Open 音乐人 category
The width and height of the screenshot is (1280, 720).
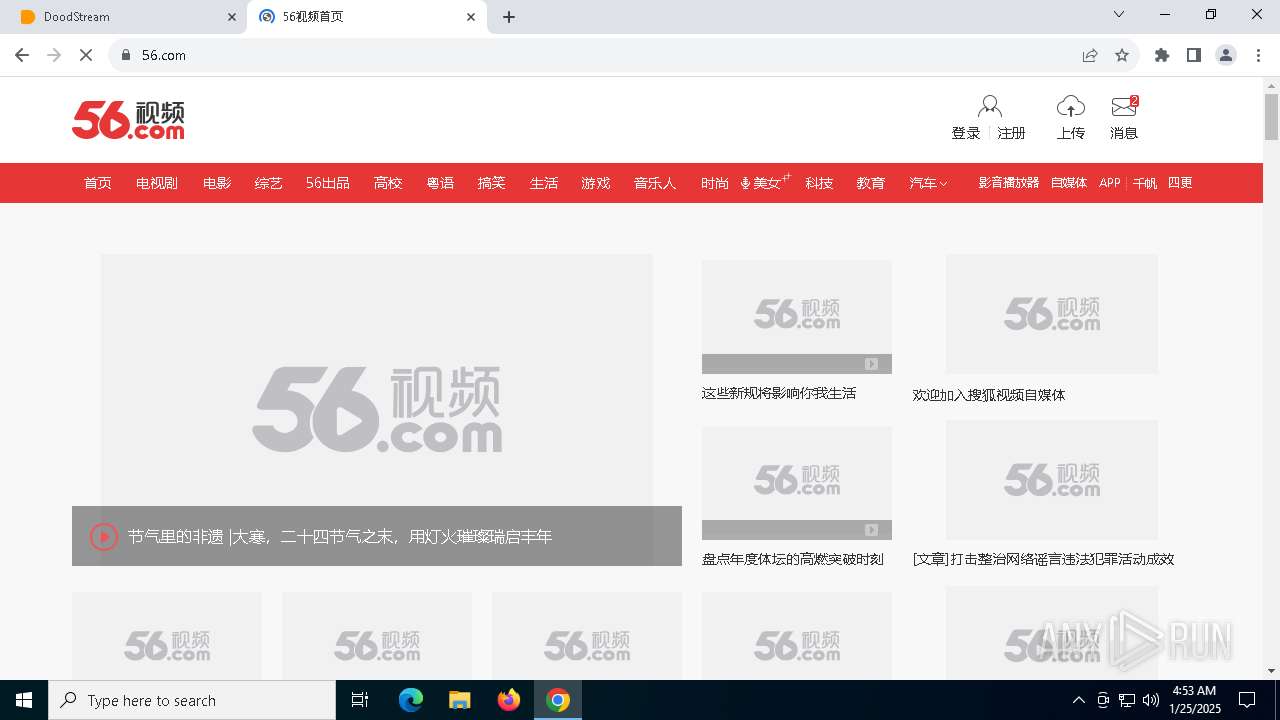[x=655, y=183]
